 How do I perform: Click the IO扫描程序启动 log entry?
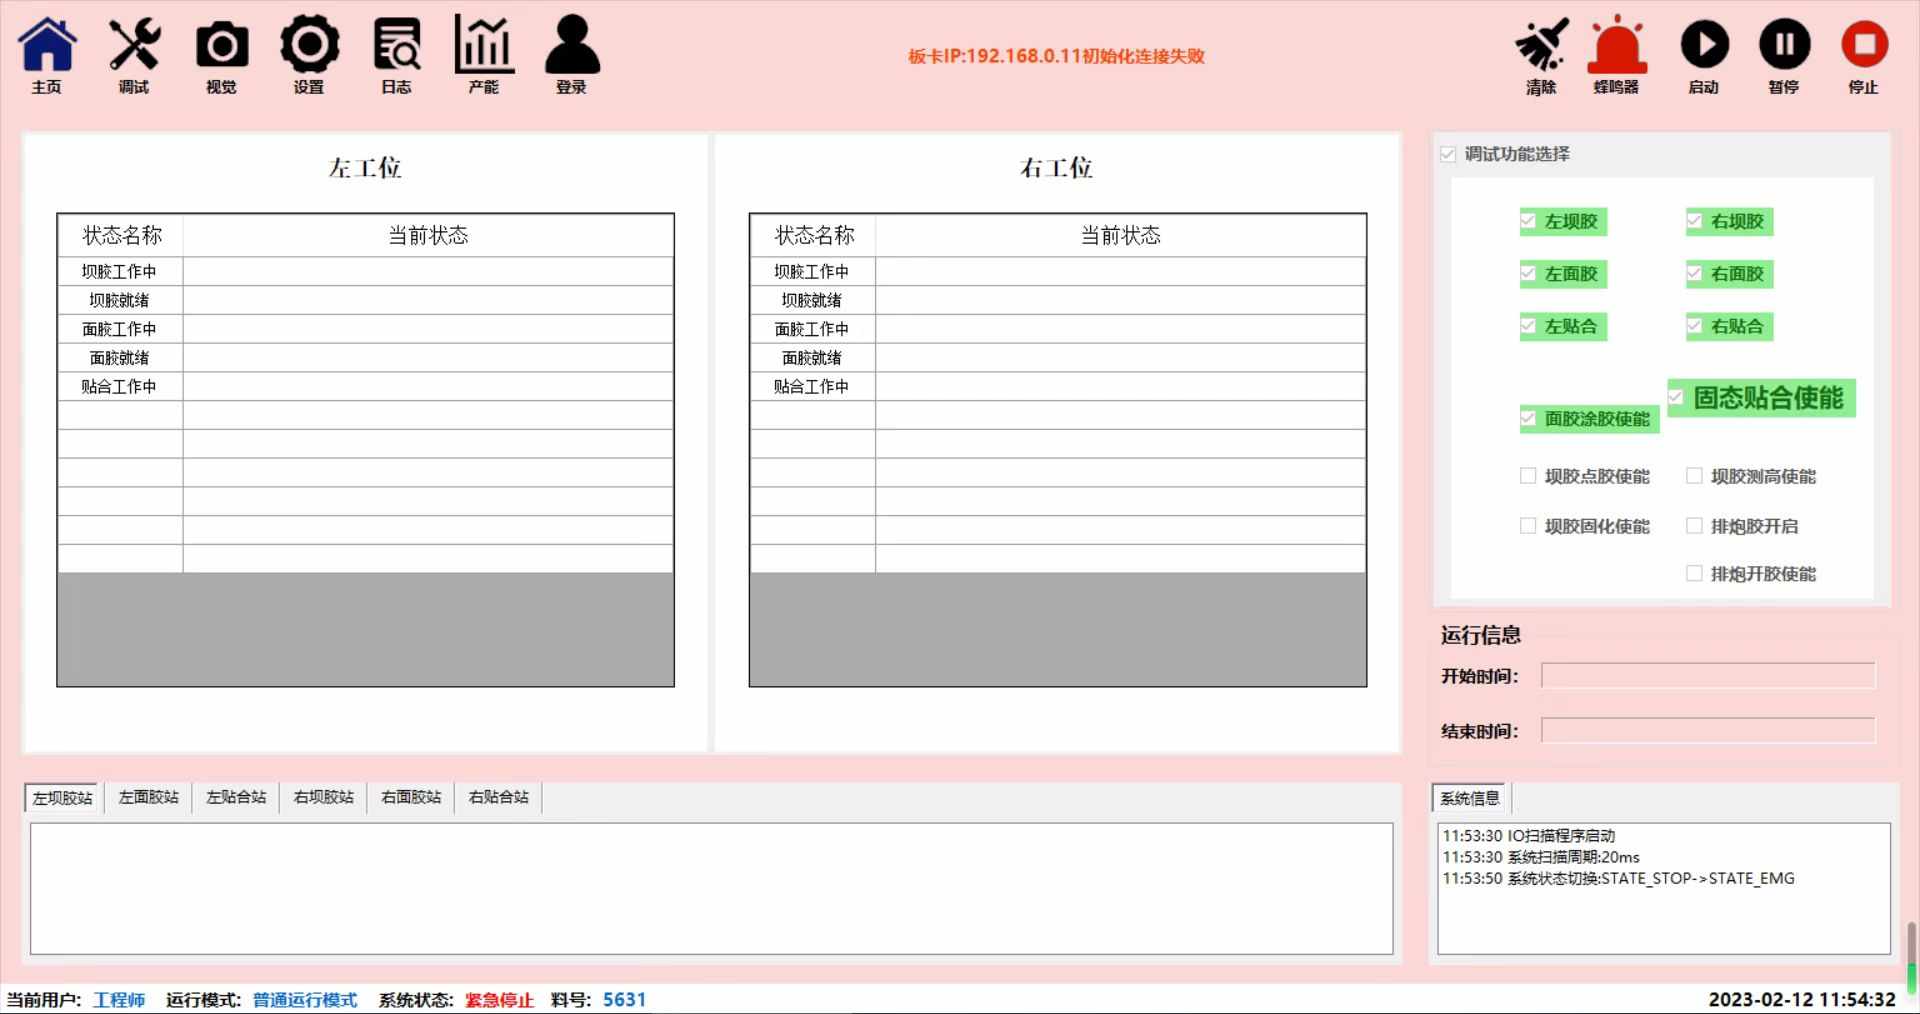pos(1529,836)
